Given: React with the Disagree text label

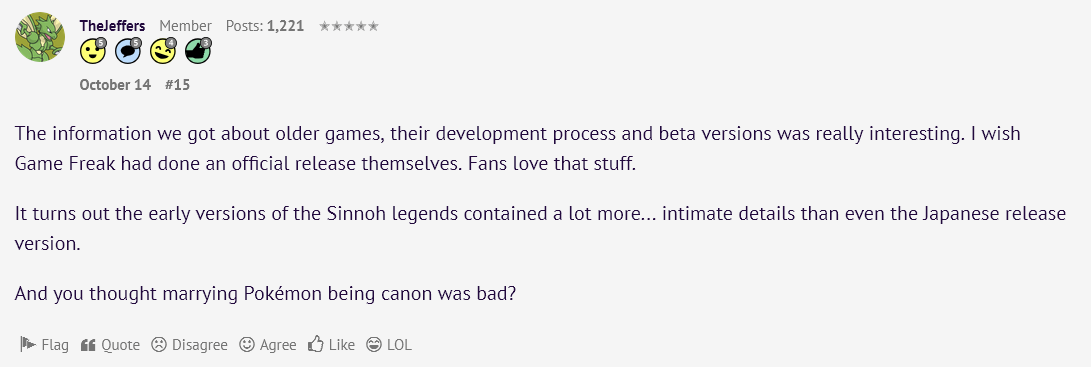Looking at the screenshot, I should tap(200, 345).
